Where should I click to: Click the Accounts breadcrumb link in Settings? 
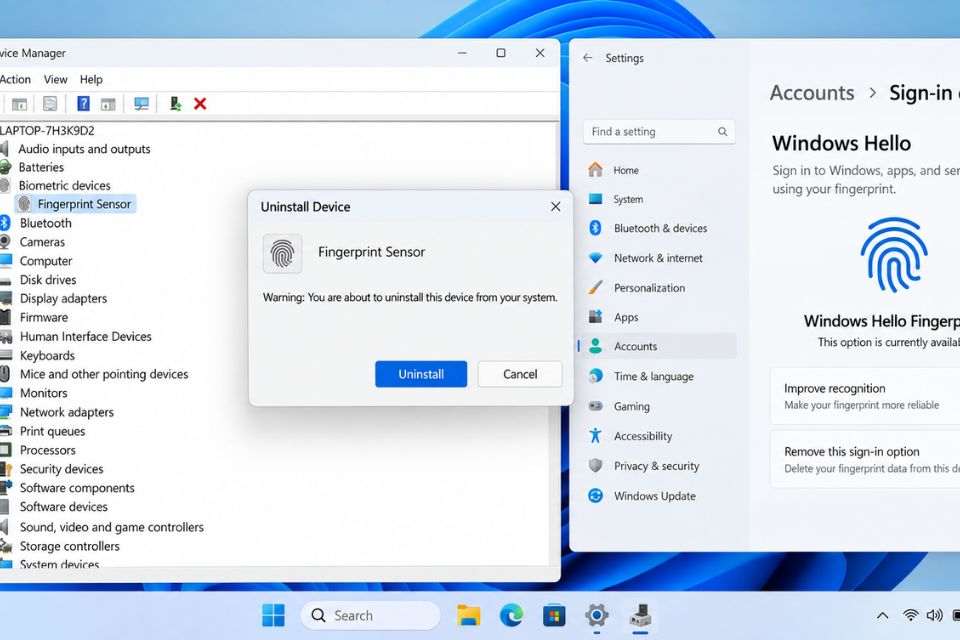pyautogui.click(x=812, y=92)
